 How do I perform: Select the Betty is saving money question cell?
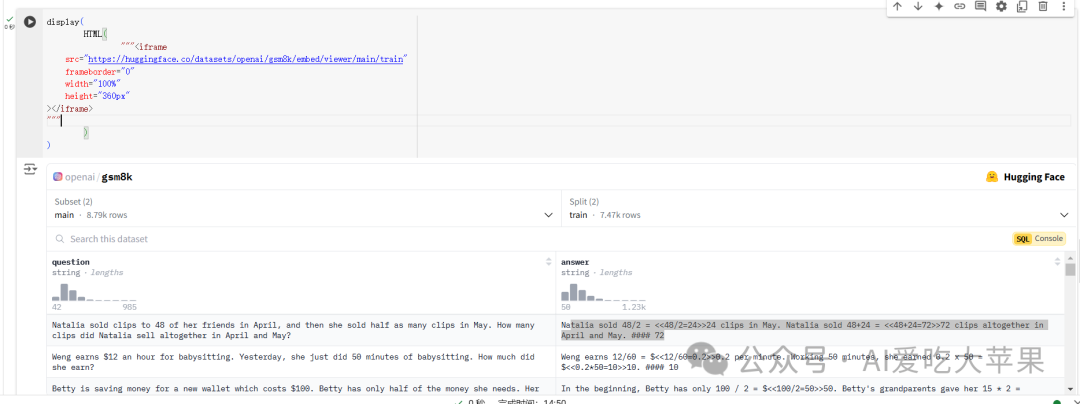pyautogui.click(x=301, y=386)
